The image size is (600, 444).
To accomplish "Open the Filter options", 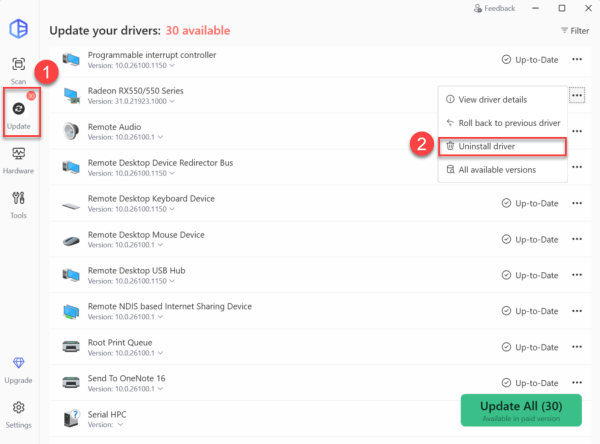I will (575, 31).
